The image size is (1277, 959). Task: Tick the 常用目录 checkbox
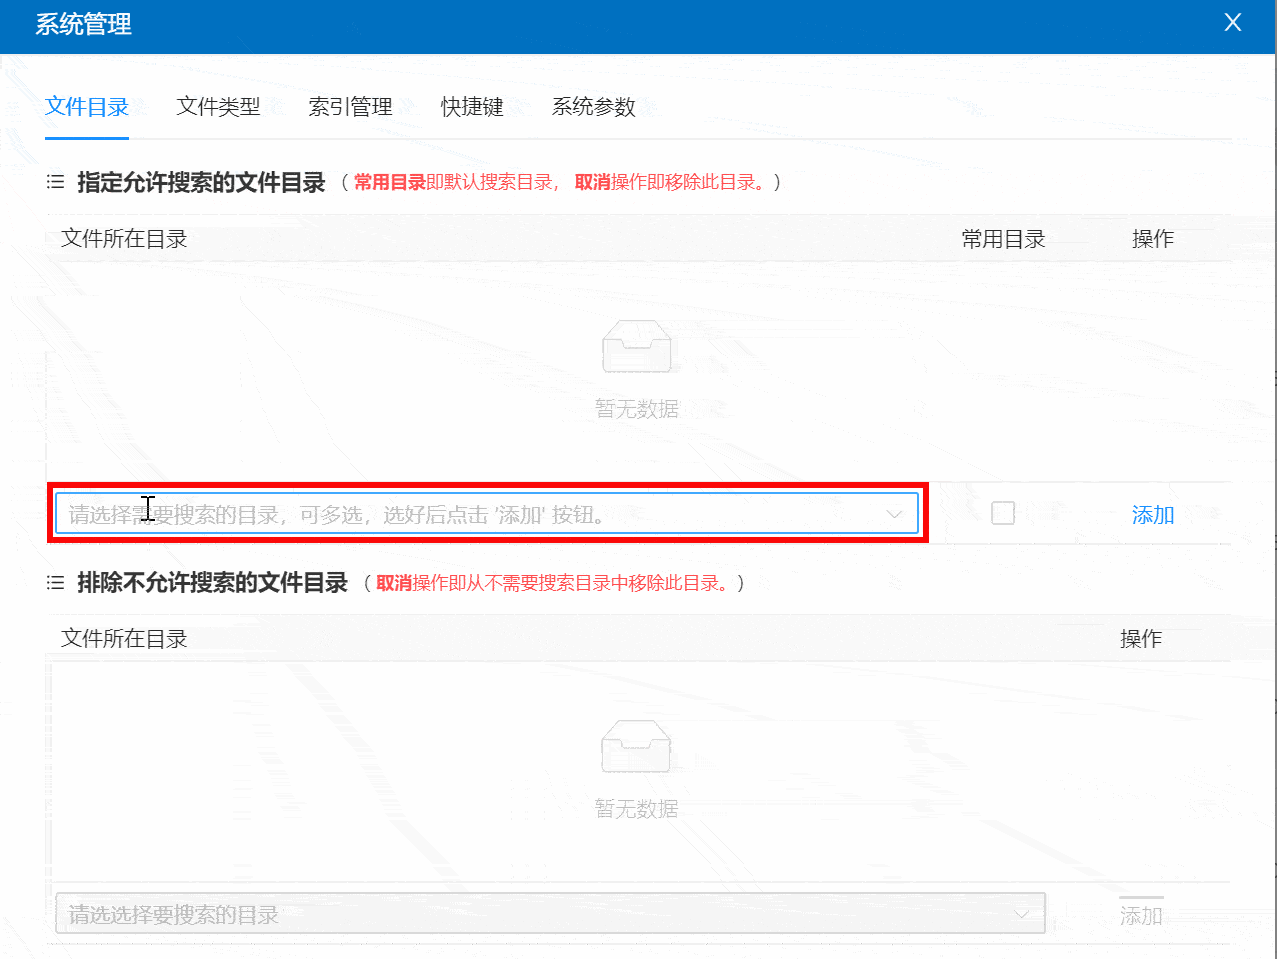click(1002, 513)
